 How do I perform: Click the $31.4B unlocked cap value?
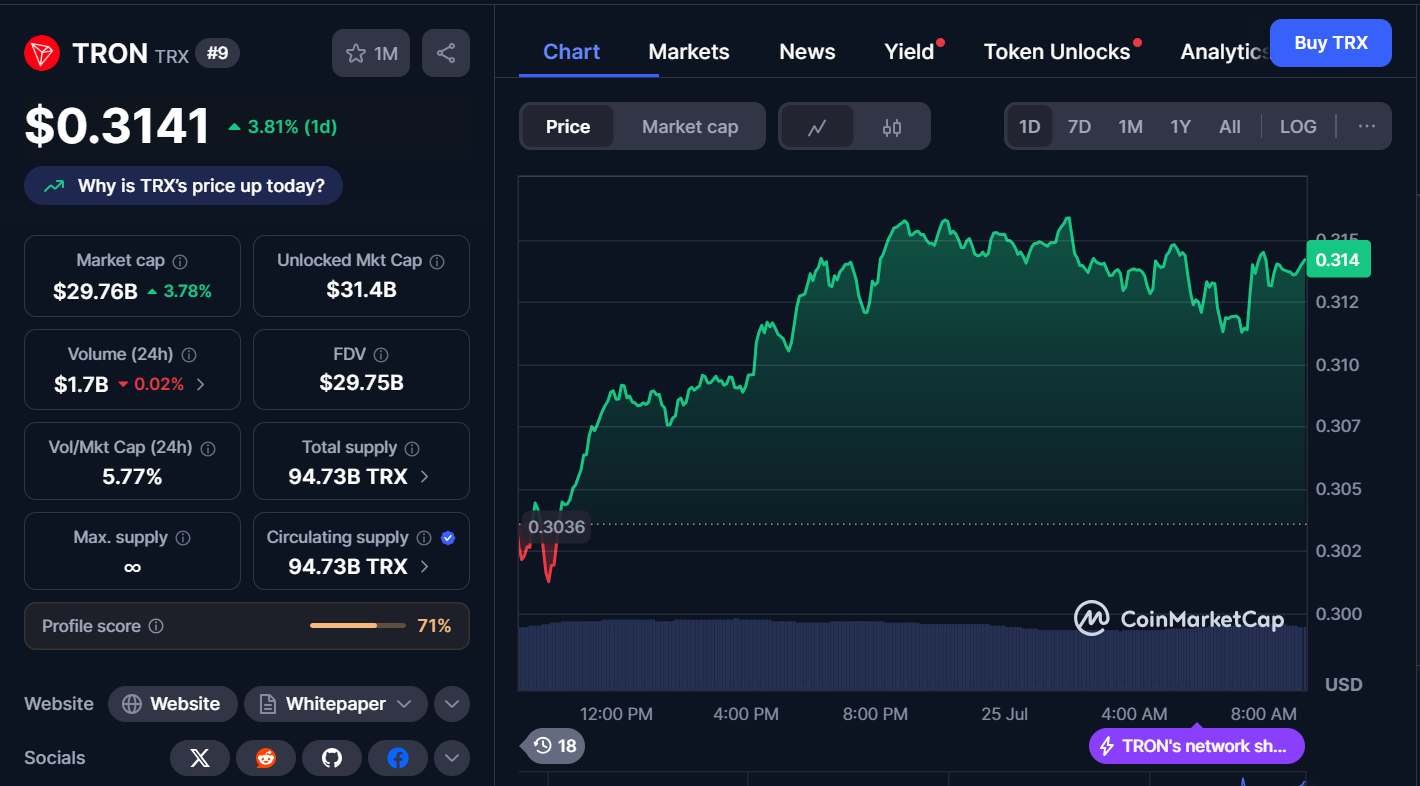361,290
